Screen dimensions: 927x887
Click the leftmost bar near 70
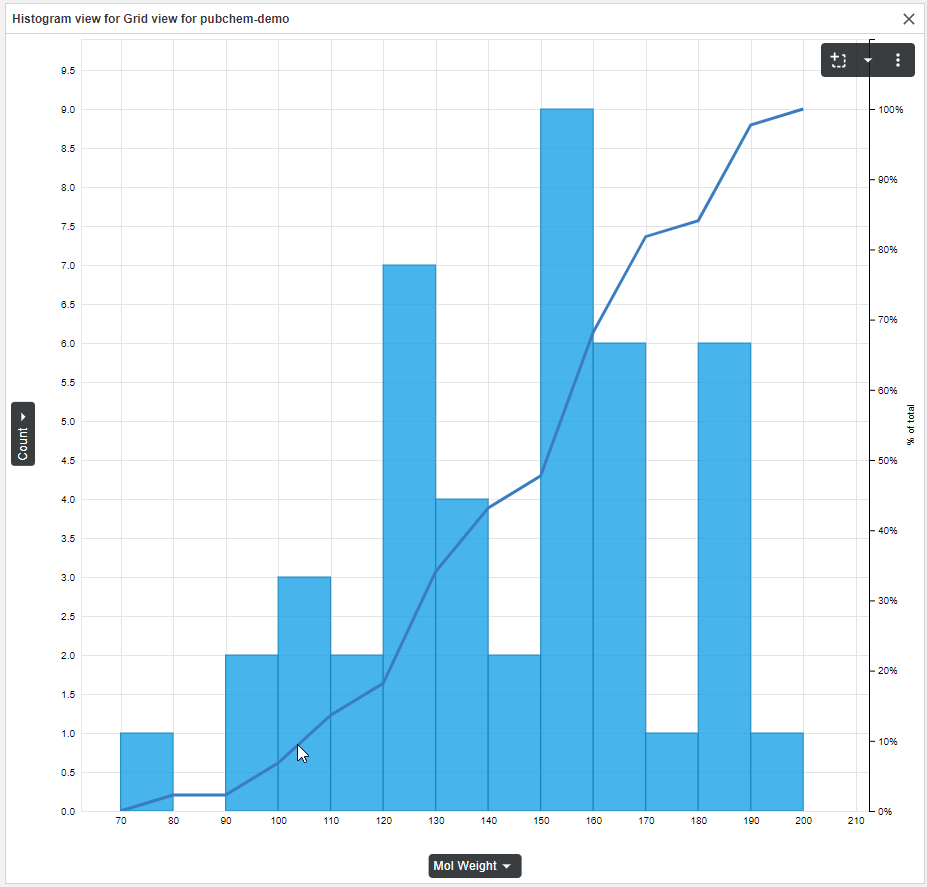pos(146,770)
